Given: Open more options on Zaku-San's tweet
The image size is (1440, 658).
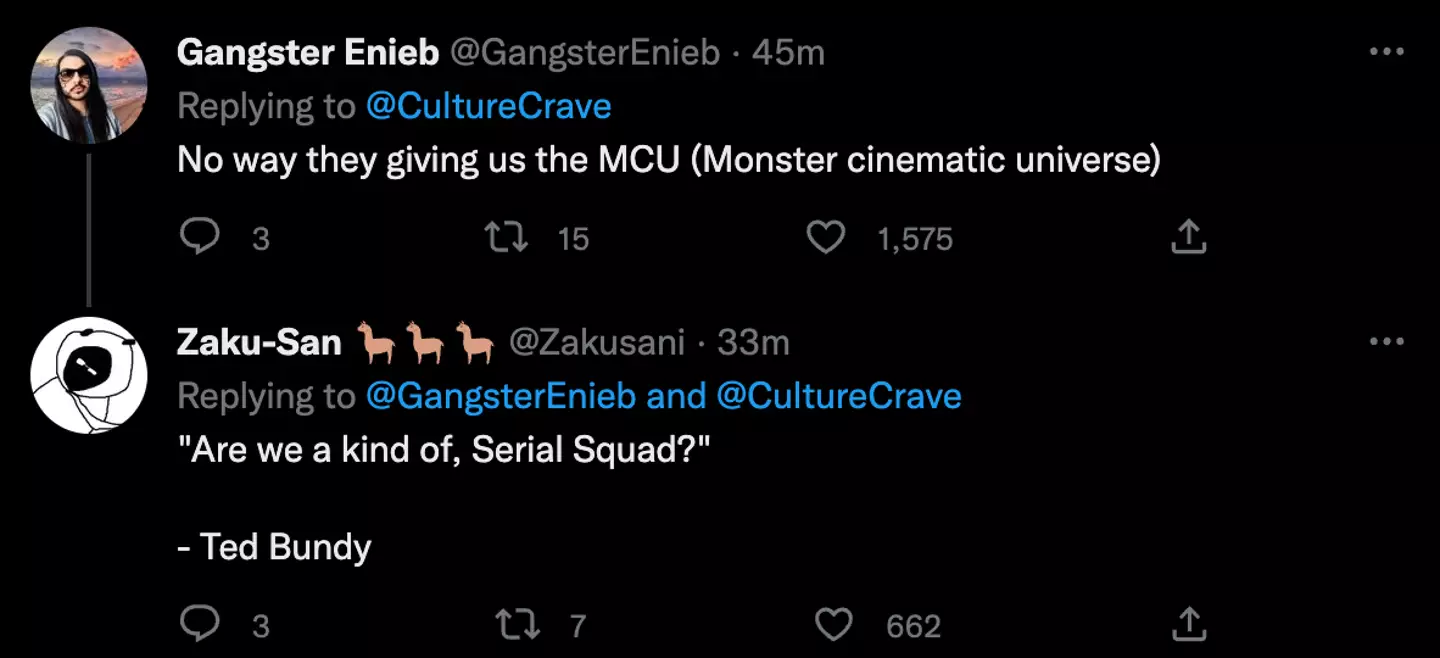Looking at the screenshot, I should pyautogui.click(x=1386, y=342).
